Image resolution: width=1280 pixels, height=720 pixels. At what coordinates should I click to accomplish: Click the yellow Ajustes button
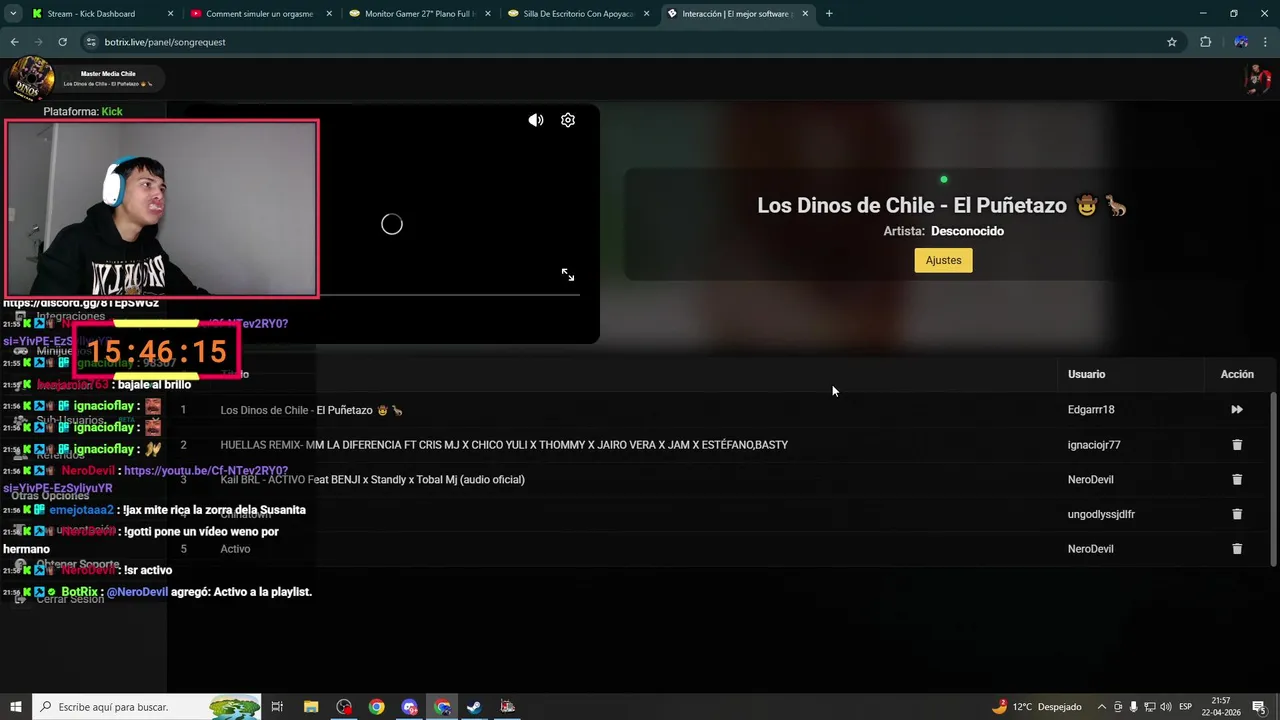943,260
